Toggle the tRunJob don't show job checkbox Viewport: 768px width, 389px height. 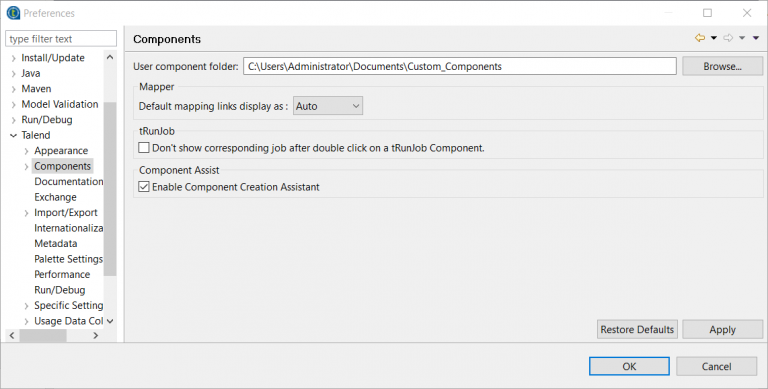(144, 147)
